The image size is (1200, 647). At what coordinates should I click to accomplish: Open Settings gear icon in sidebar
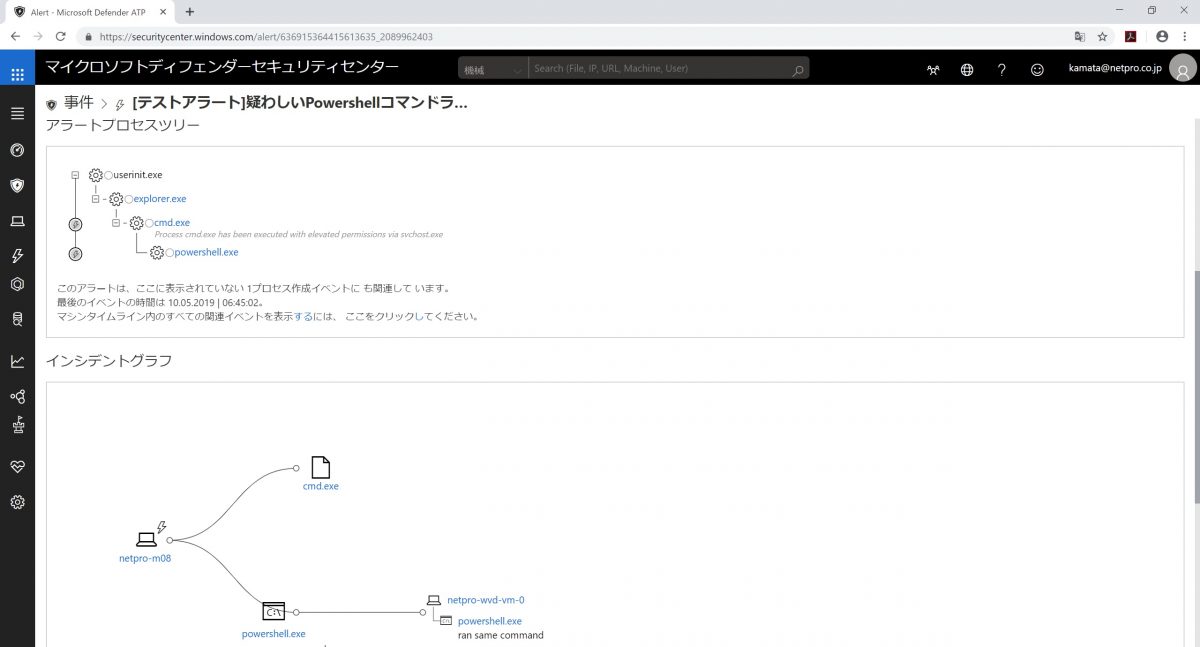(17, 502)
